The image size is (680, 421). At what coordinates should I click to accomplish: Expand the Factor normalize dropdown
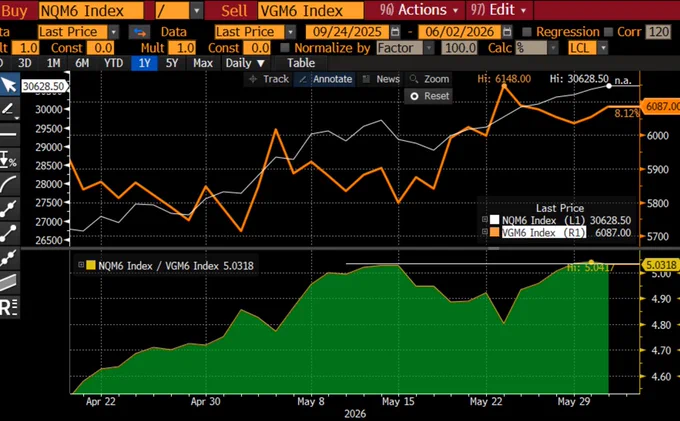(x=428, y=48)
